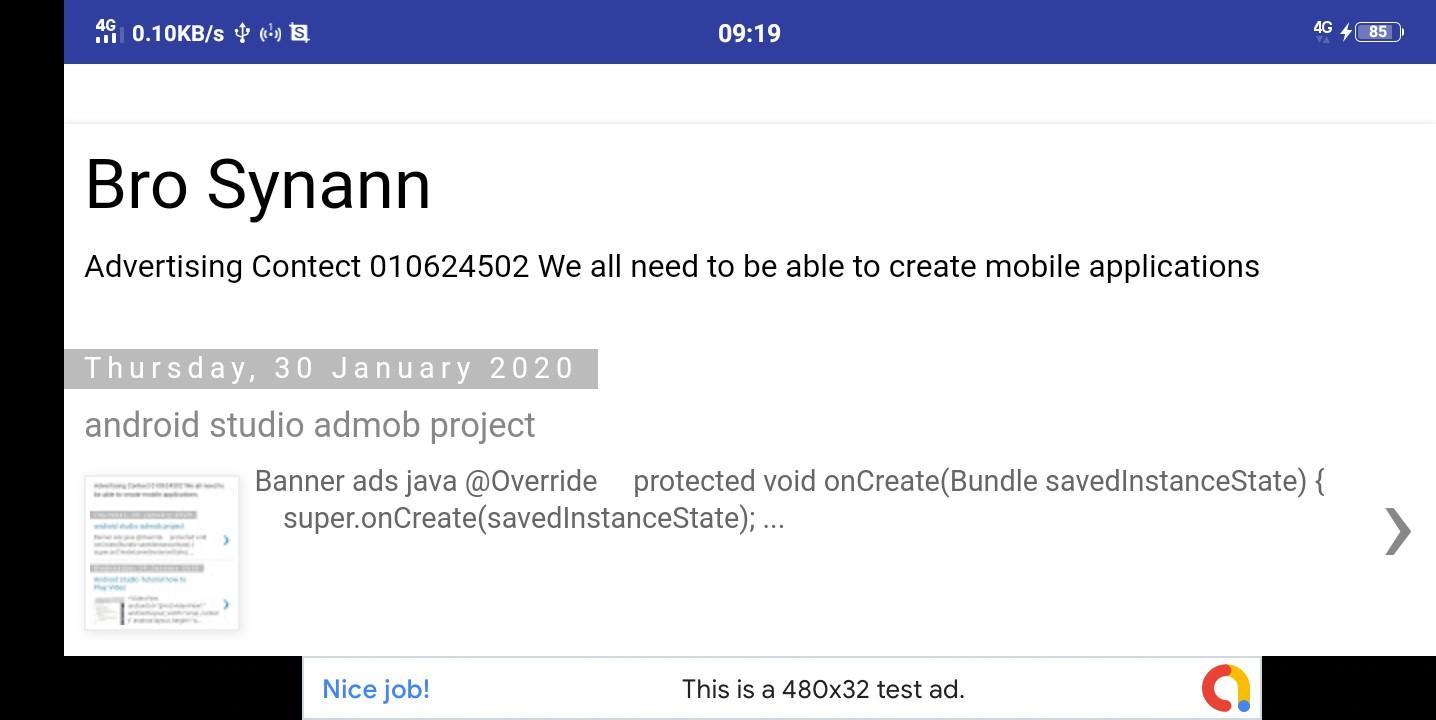
Task: Tap the USB connection status icon
Action: coord(242,33)
